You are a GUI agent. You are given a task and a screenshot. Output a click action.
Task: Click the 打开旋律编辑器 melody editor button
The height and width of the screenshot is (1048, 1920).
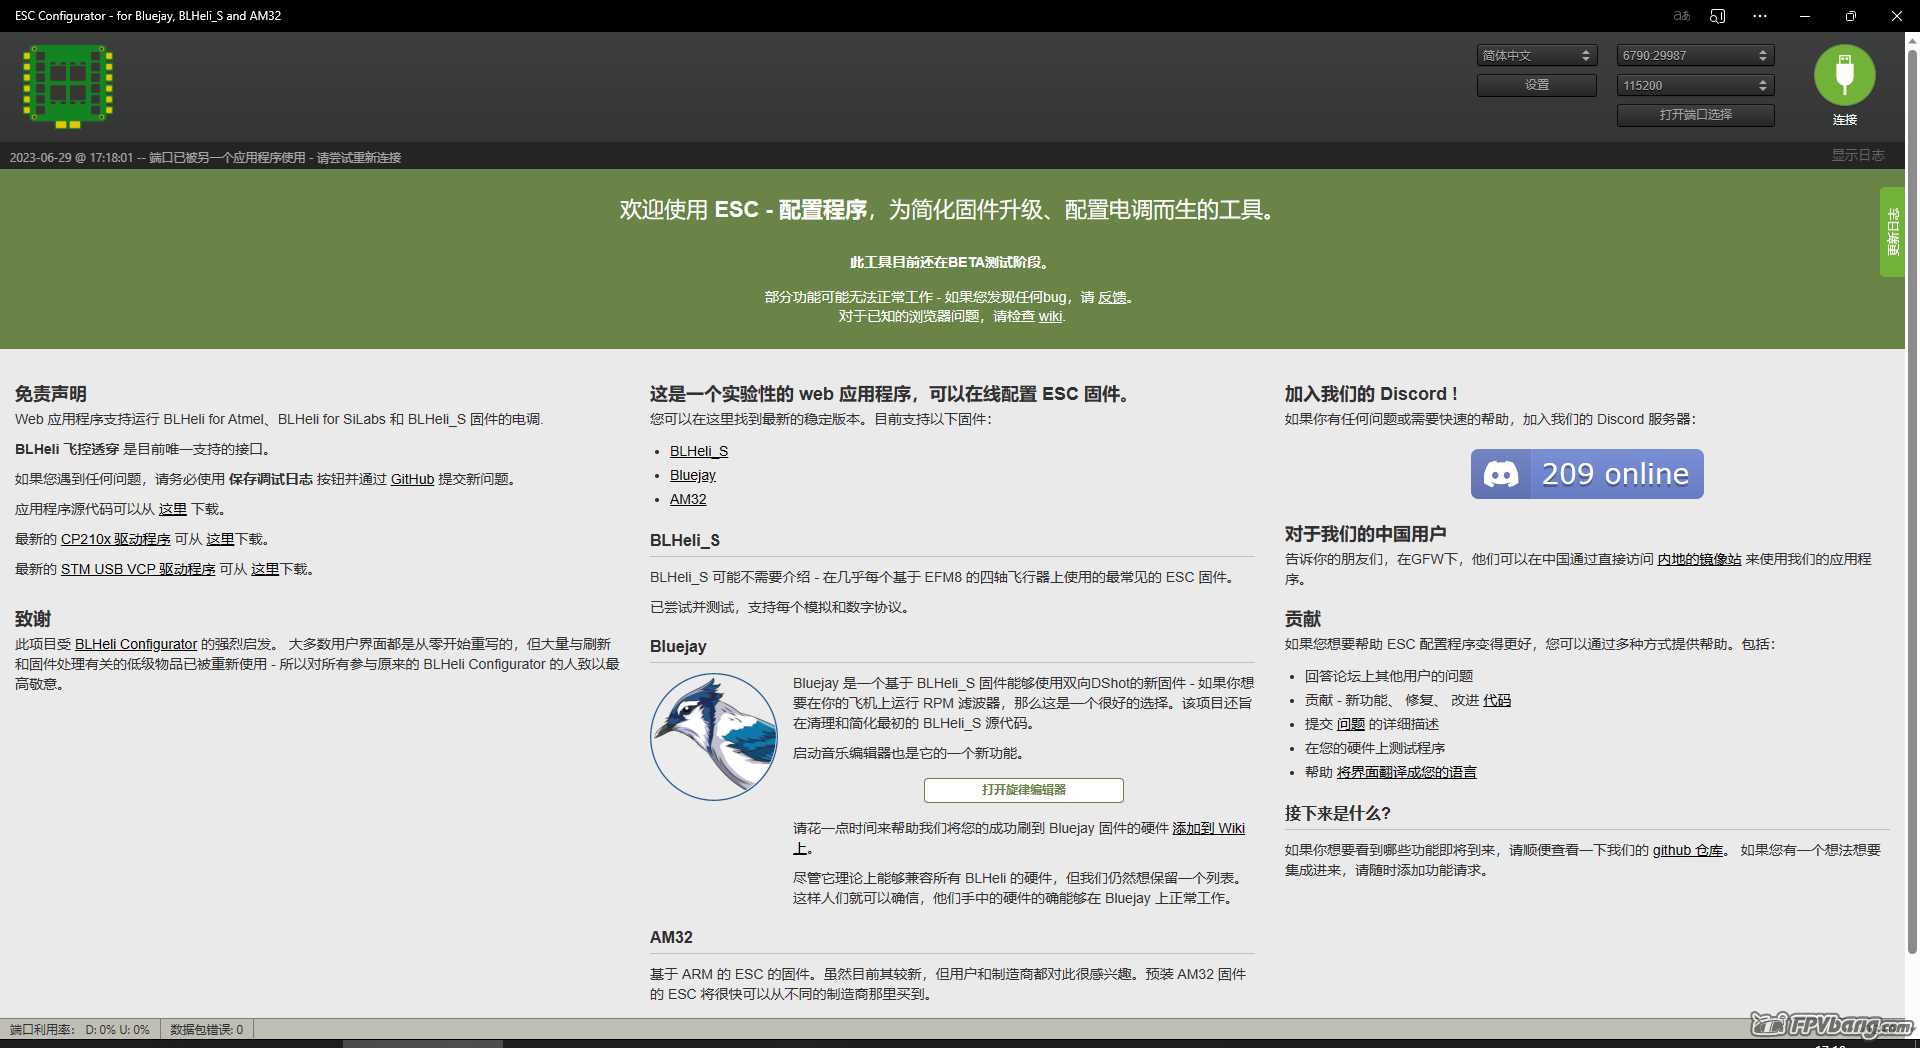pos(1024,790)
